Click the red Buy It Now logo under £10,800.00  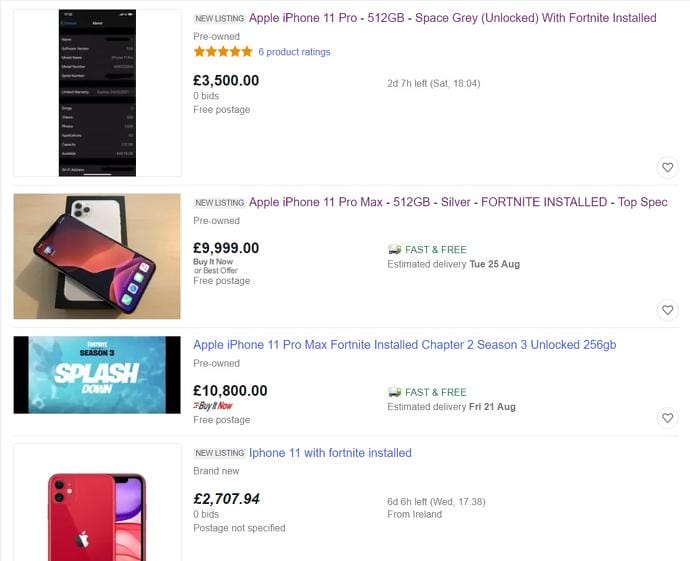[x=213, y=406]
